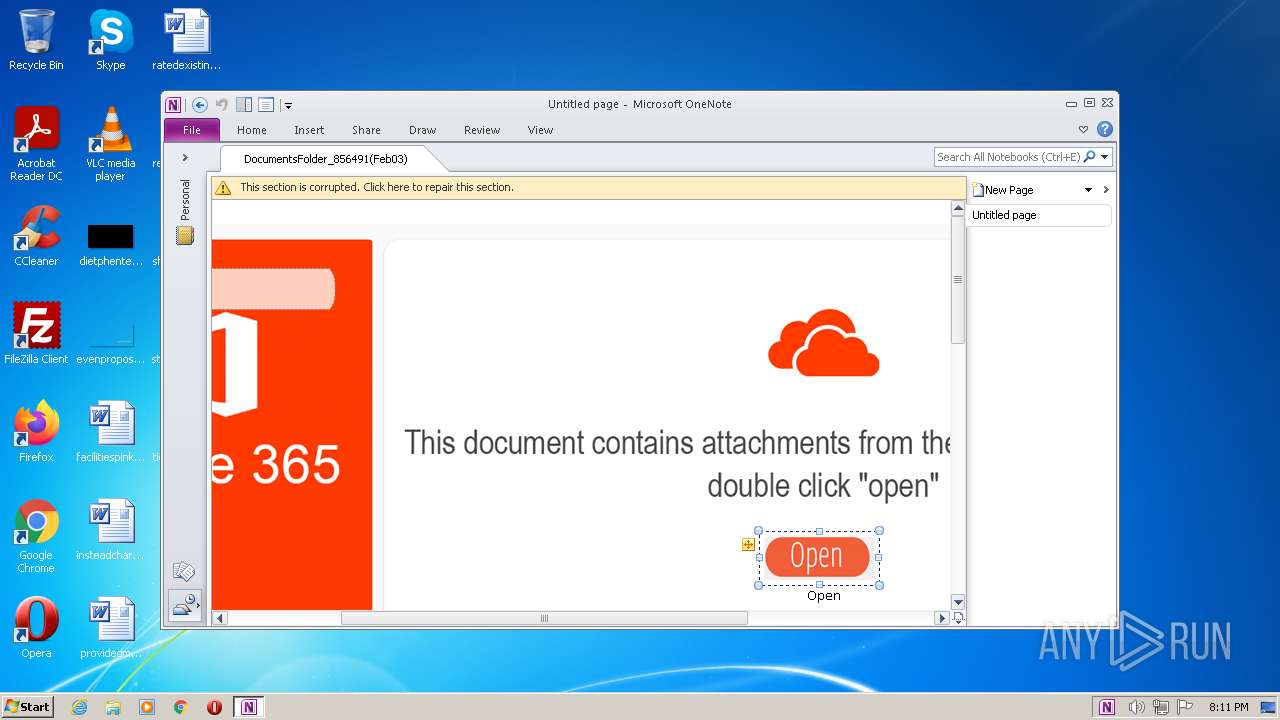Open Opera from the taskbar
This screenshot has height=720, width=1280.
[x=215, y=707]
